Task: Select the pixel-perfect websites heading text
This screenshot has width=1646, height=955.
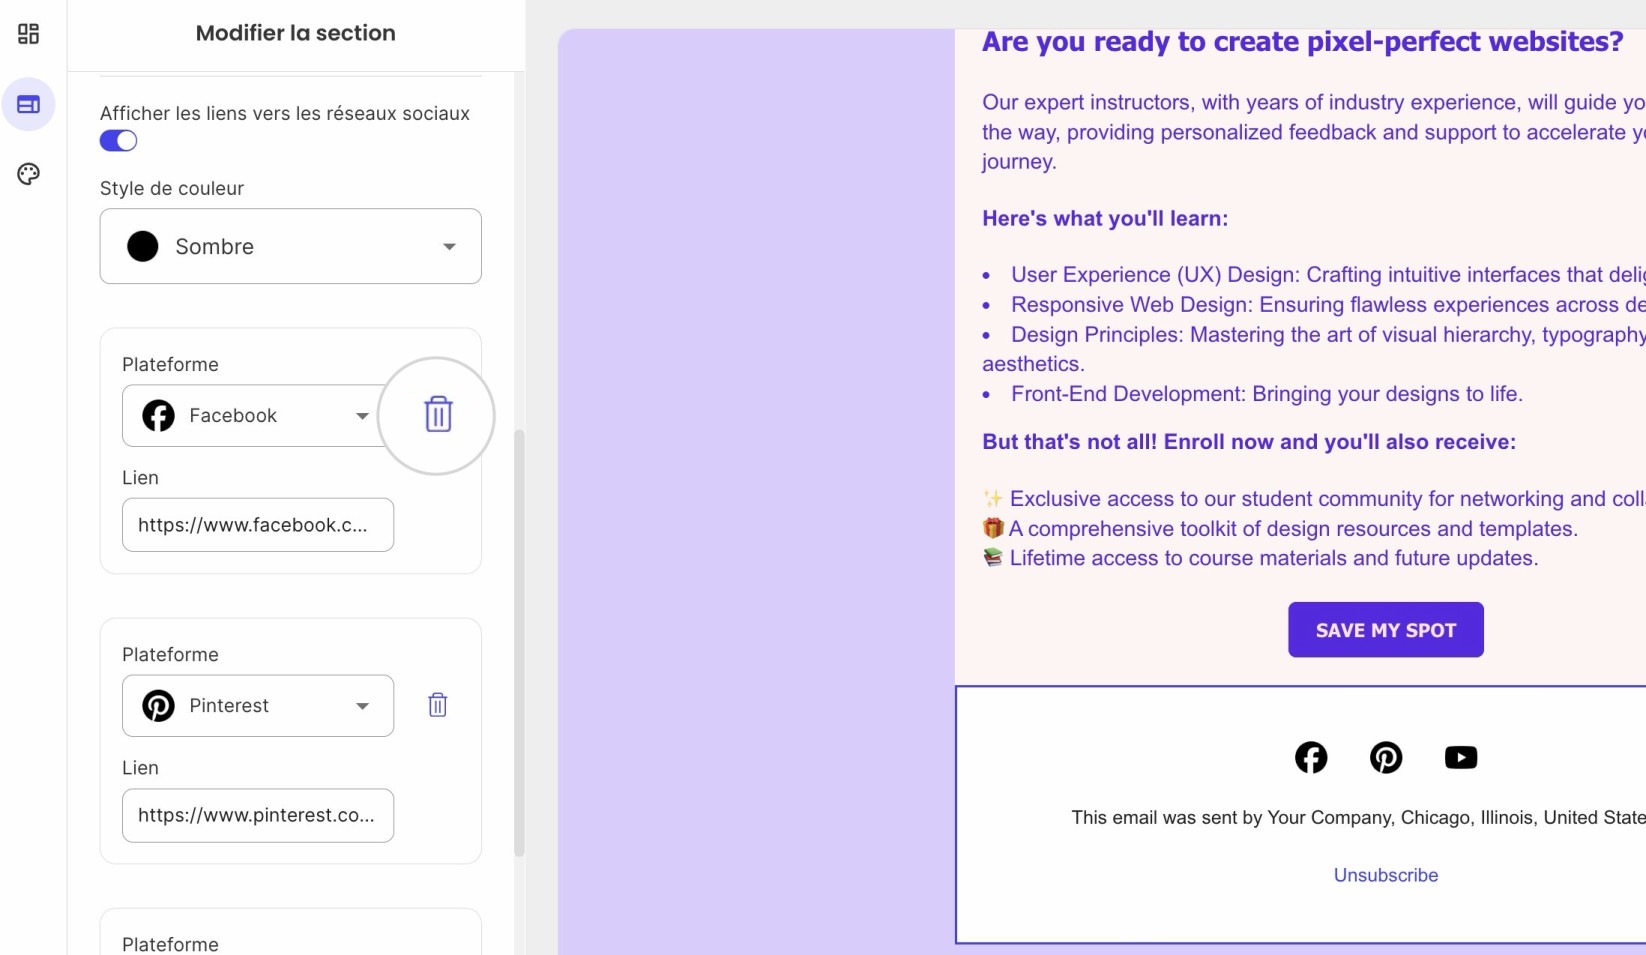Action: tap(1303, 42)
